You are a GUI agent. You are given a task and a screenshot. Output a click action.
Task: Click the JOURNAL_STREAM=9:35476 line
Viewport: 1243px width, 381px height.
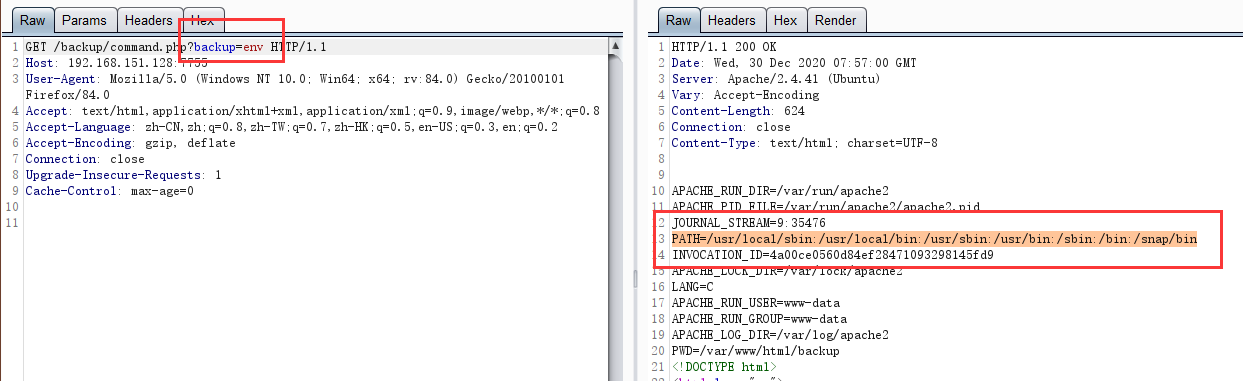click(x=748, y=223)
